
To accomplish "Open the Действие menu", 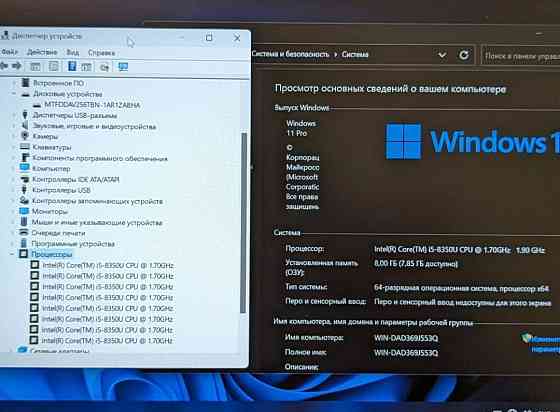I will pyautogui.click(x=42, y=52).
